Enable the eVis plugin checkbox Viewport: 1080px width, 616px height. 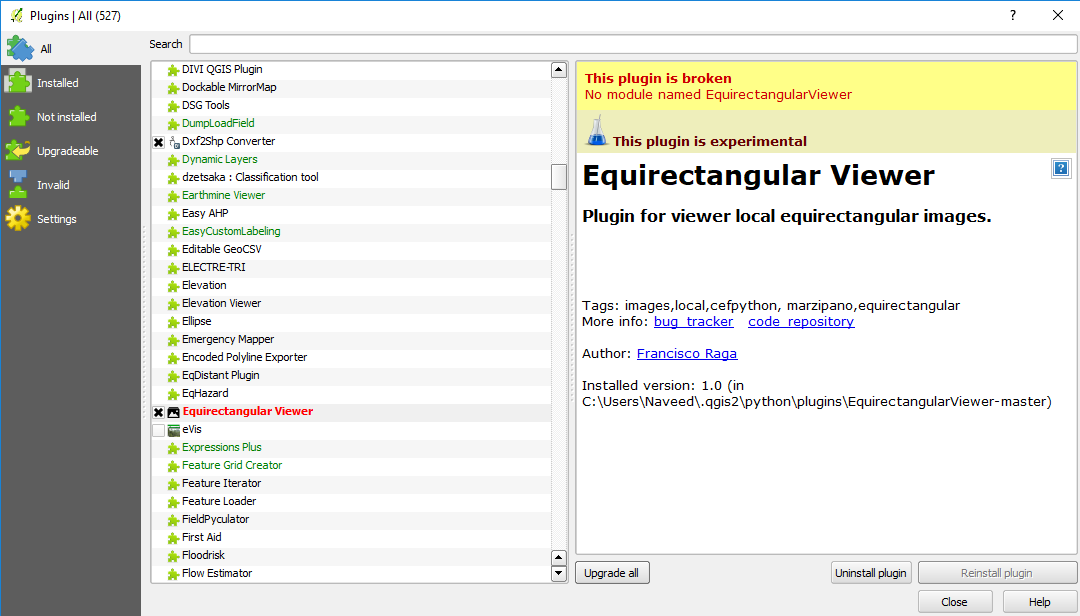click(x=158, y=429)
